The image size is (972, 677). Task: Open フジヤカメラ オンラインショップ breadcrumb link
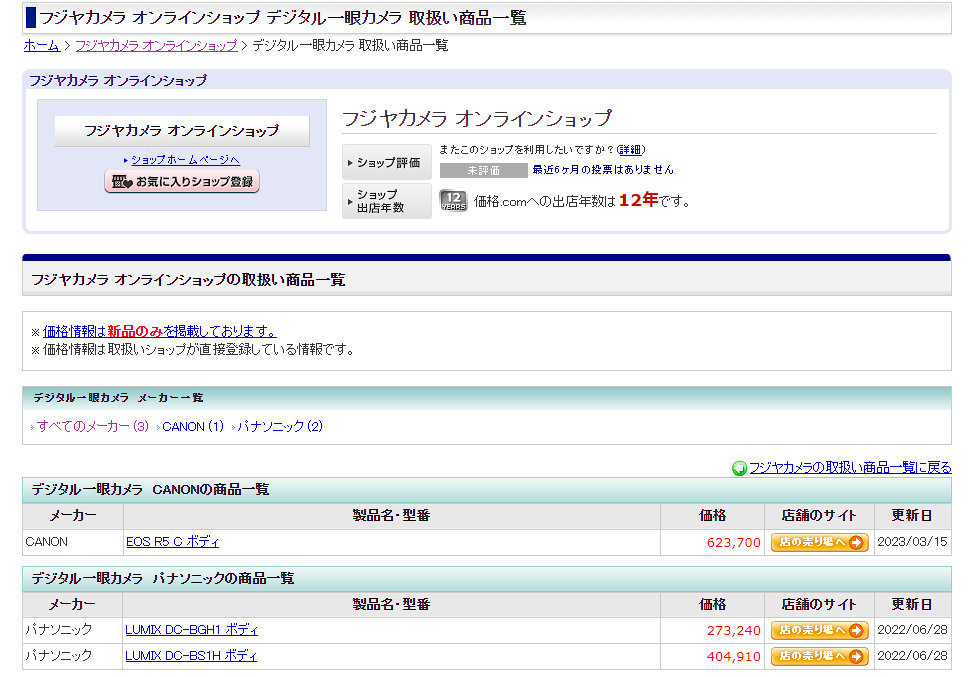pyautogui.click(x=156, y=45)
